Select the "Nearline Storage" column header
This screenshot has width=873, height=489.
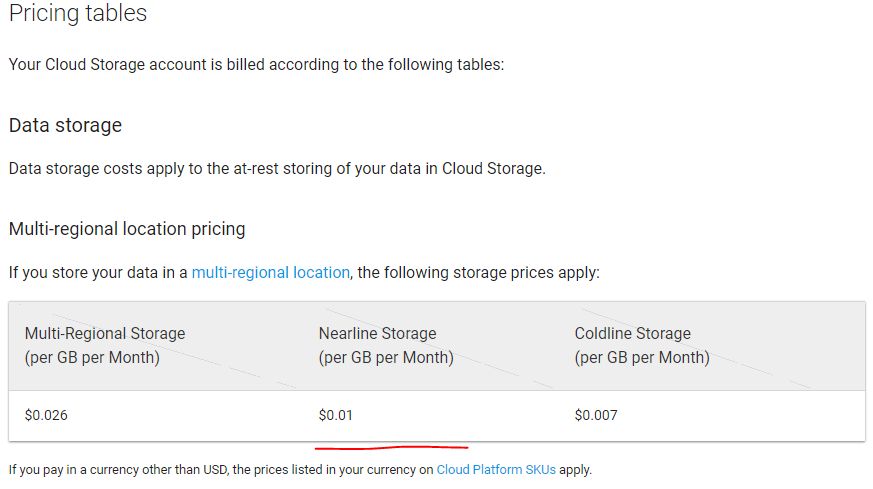tap(377, 333)
